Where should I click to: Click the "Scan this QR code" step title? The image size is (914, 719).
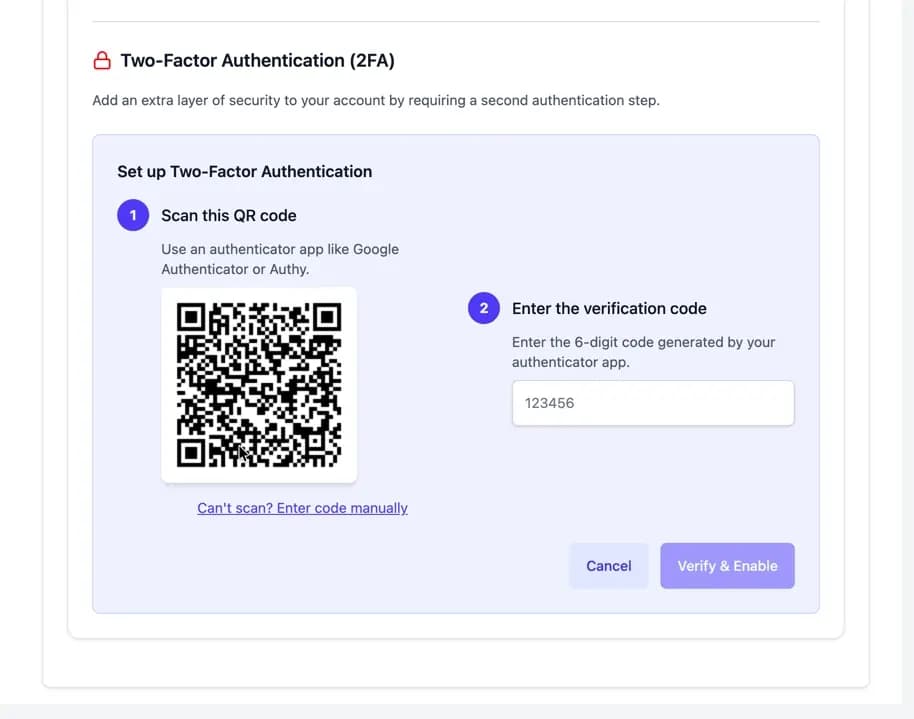[x=228, y=216]
